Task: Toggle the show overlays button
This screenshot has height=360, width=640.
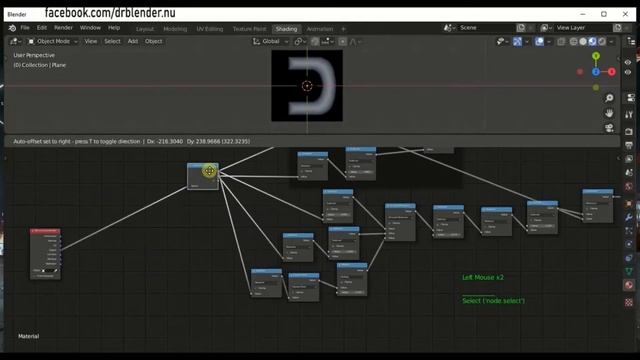Action: (539, 41)
